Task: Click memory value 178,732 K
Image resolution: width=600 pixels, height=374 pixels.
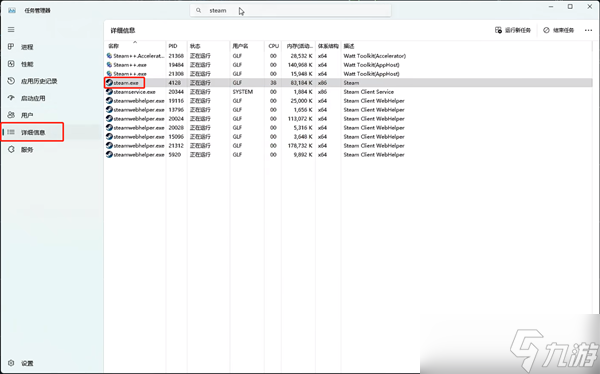Action: point(300,145)
